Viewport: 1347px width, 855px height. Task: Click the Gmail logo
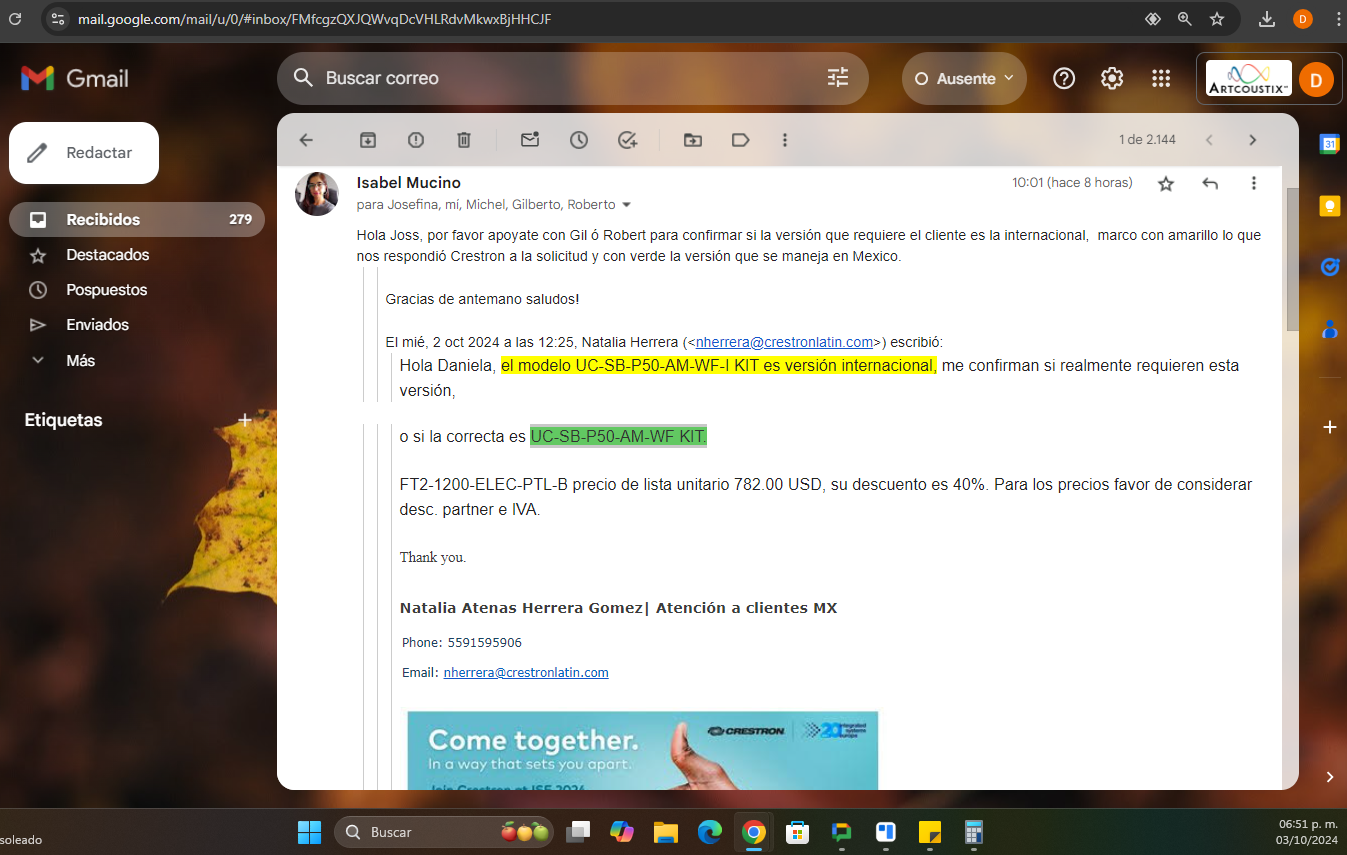pyautogui.click(x=75, y=78)
